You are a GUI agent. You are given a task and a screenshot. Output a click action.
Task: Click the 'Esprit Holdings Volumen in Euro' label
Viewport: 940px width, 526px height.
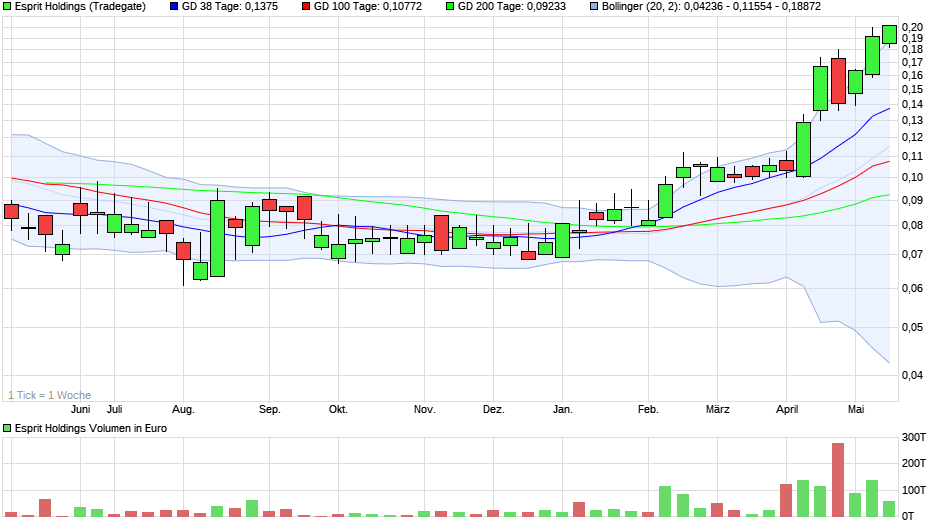pos(91,428)
